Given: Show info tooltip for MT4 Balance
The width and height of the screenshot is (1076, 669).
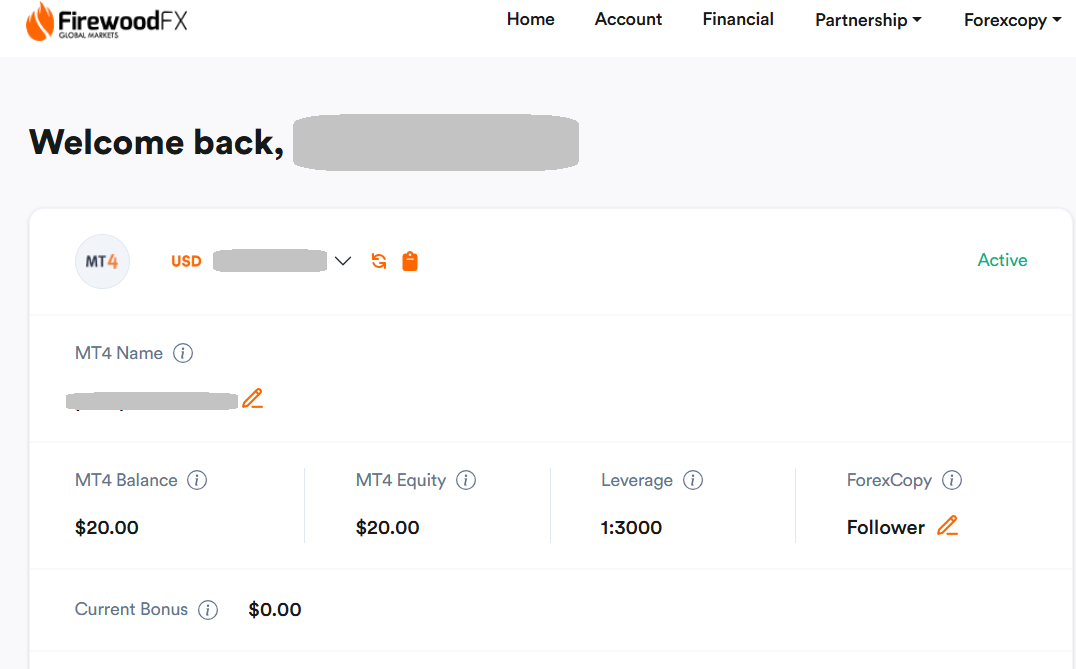Looking at the screenshot, I should pos(197,480).
